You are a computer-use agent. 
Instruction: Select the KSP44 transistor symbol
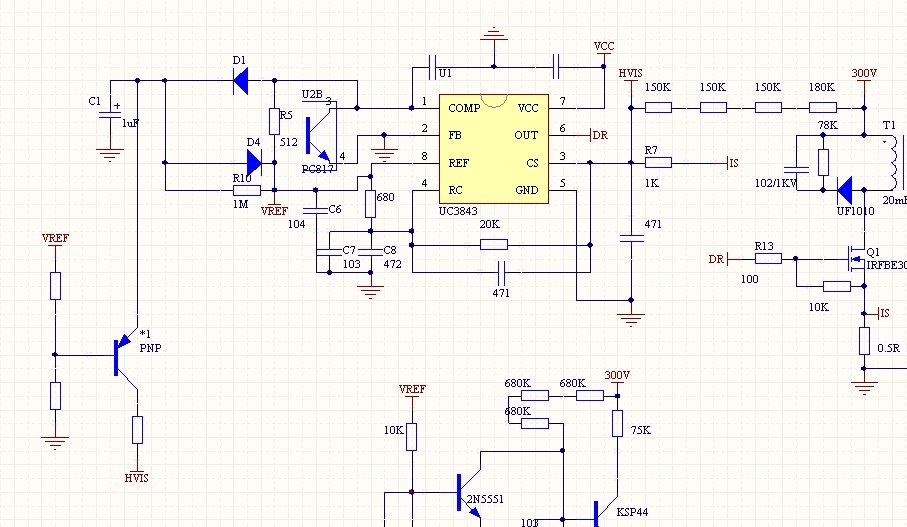tap(596, 515)
